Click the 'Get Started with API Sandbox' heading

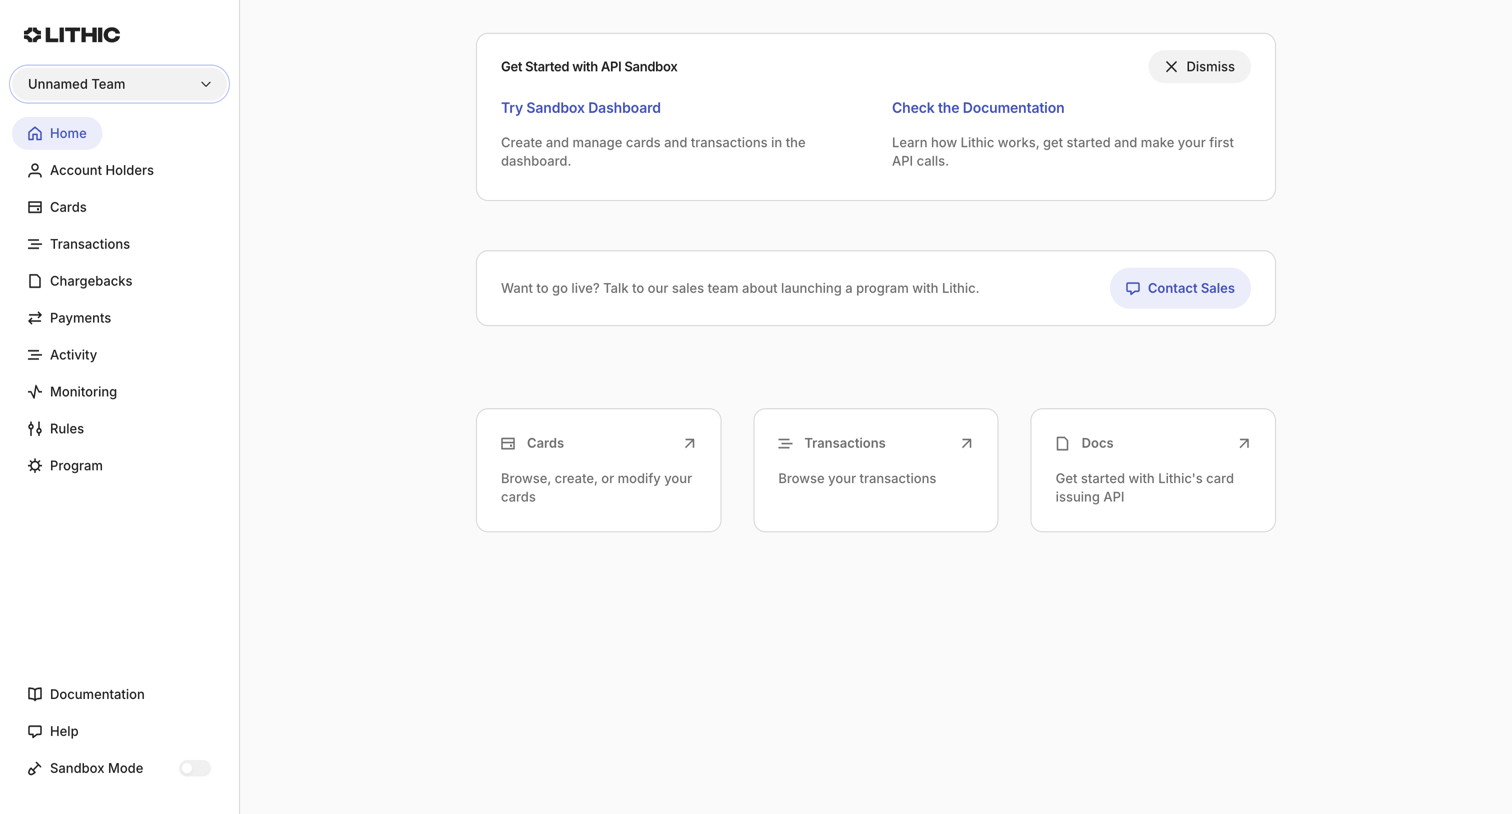tap(589, 67)
